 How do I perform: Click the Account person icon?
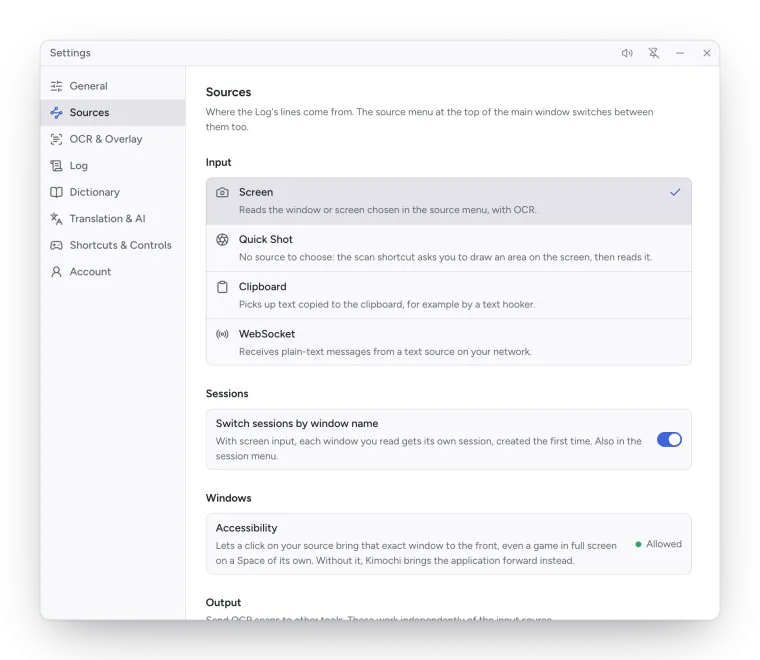coord(56,272)
